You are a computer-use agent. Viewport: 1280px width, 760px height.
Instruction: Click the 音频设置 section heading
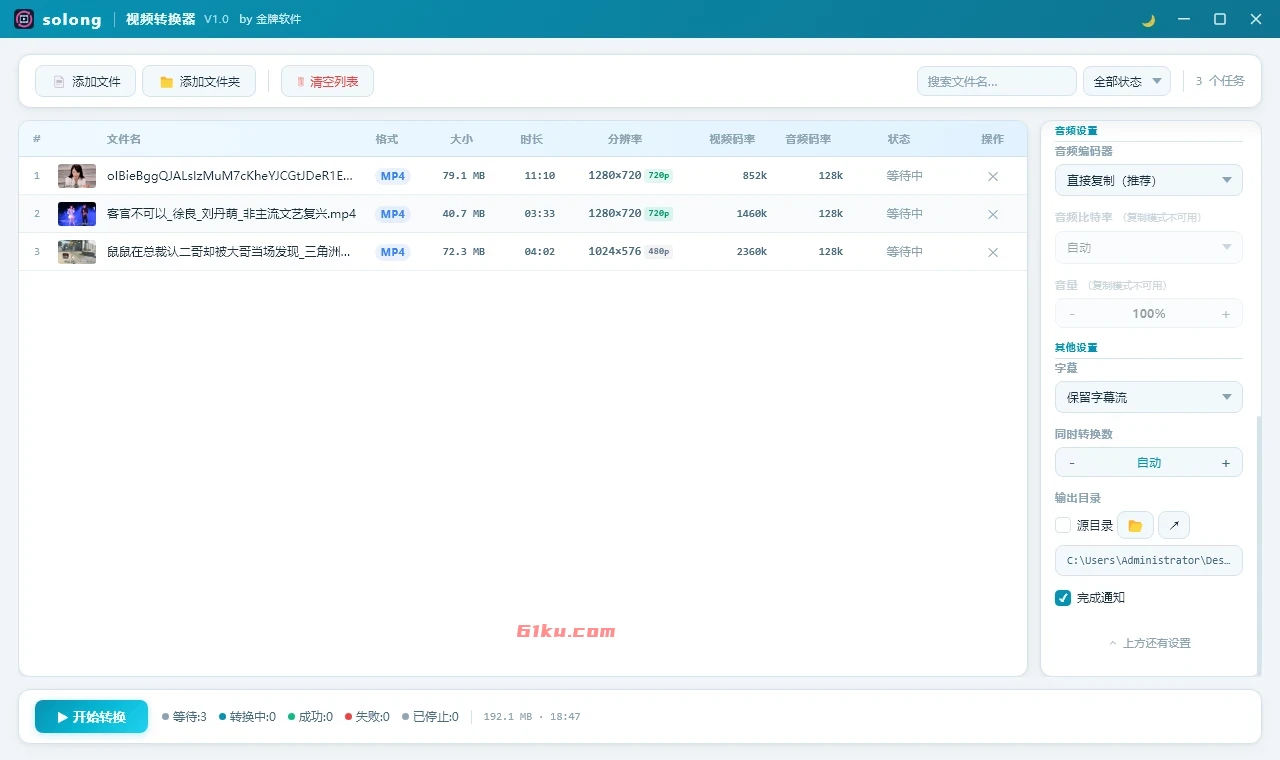pyautogui.click(x=1076, y=131)
